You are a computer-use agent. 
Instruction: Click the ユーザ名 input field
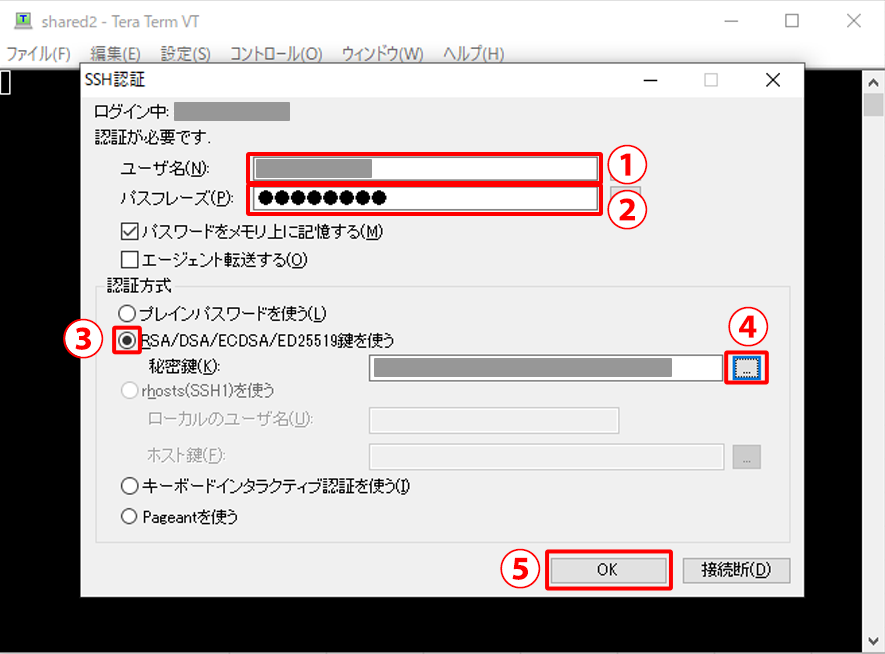[426, 168]
